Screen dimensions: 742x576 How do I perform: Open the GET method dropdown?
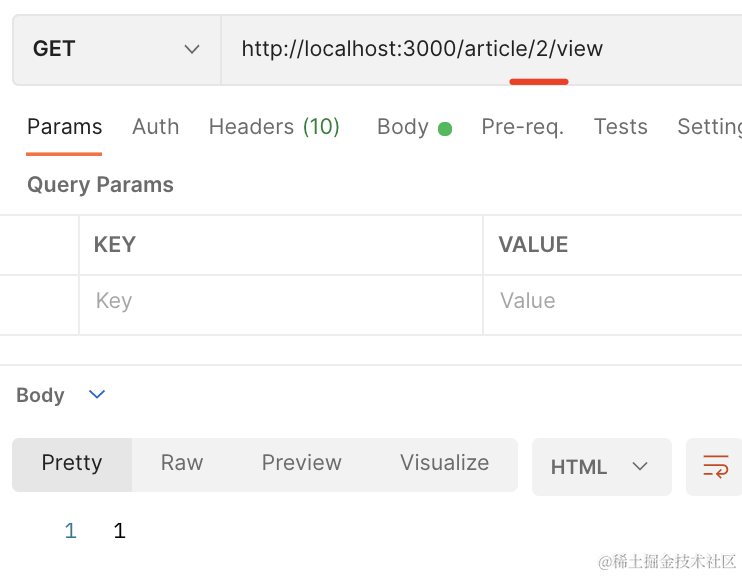pyautogui.click(x=116, y=49)
